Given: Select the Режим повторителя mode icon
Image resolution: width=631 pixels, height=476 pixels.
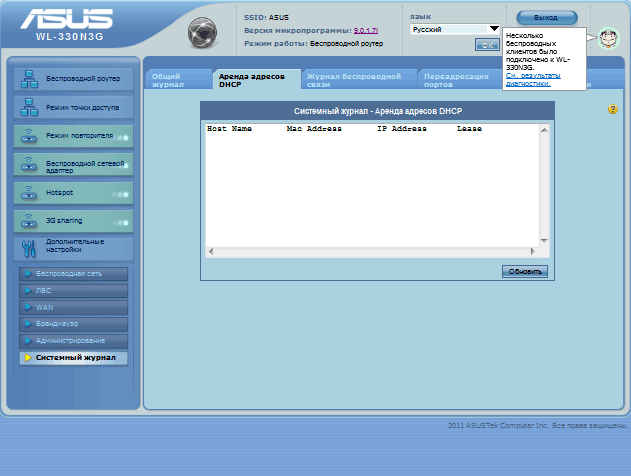Looking at the screenshot, I should pos(29,135).
